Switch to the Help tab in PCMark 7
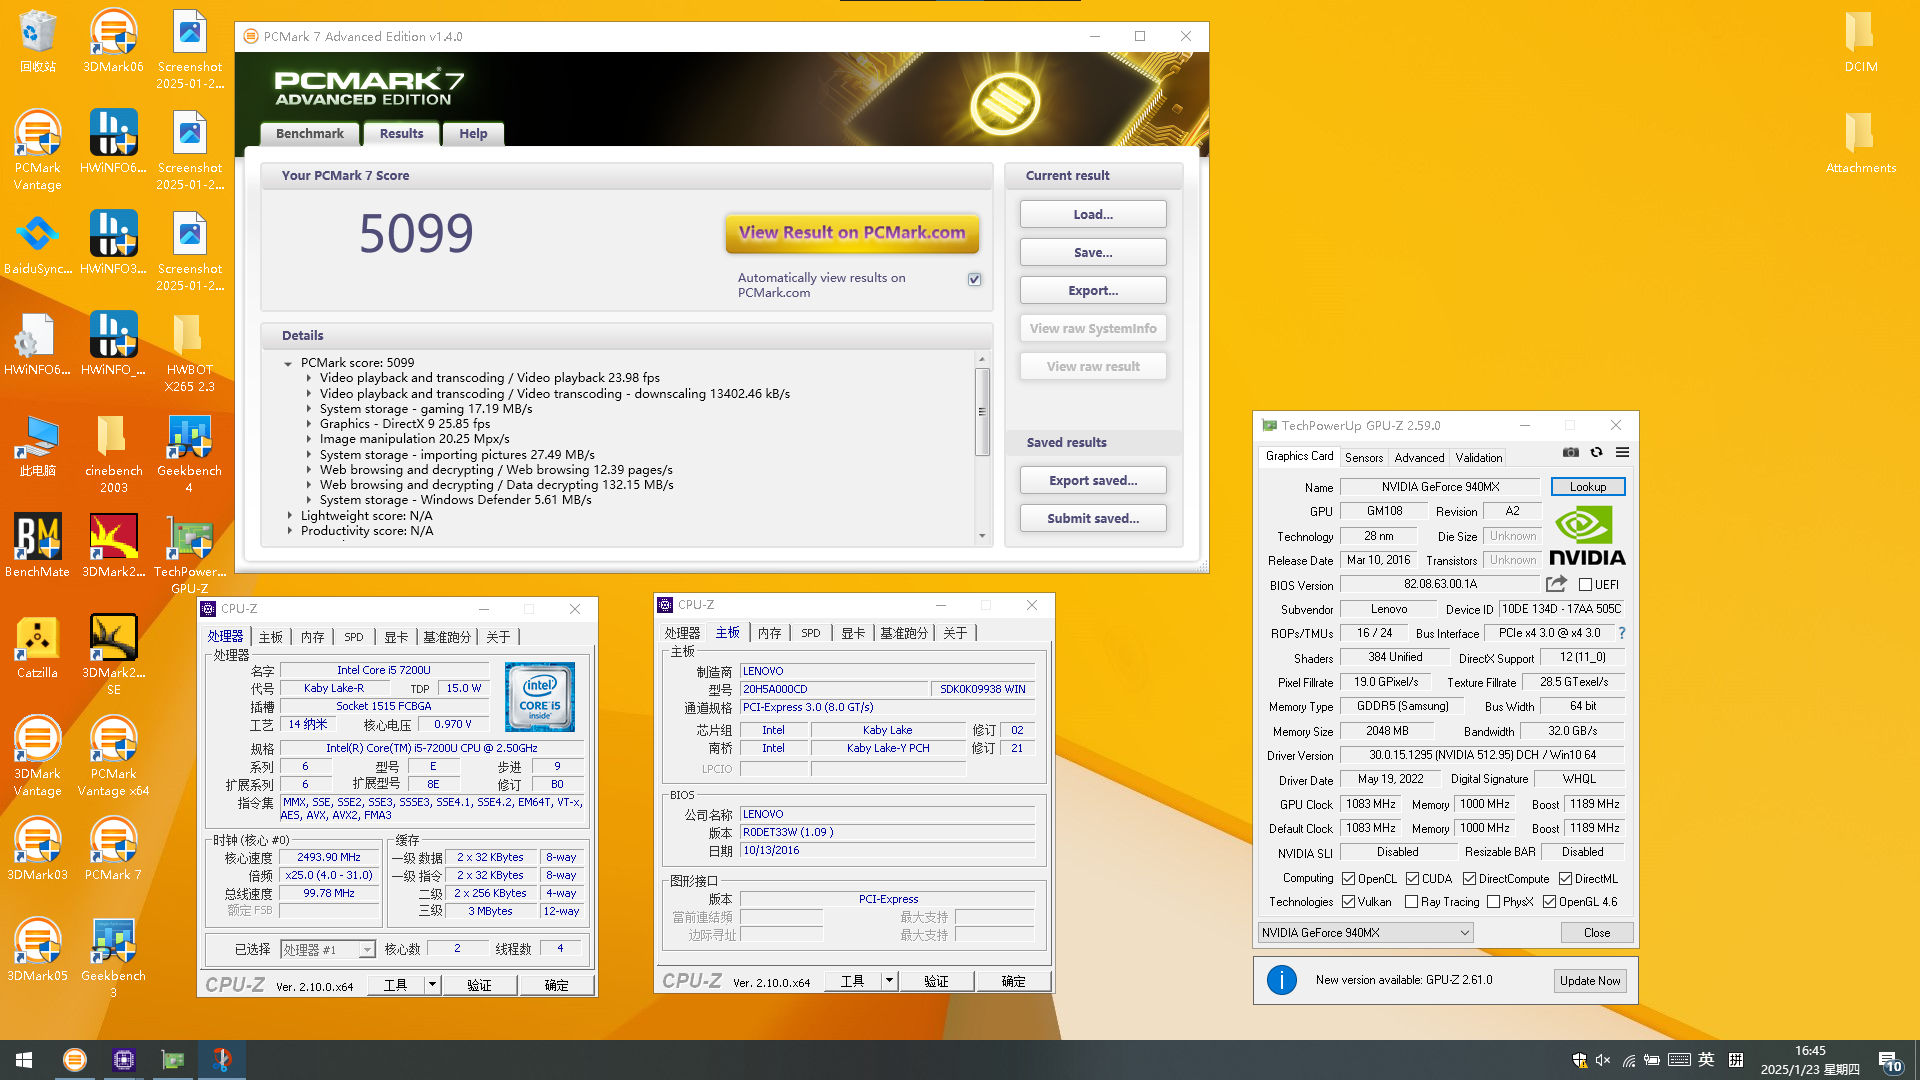This screenshot has height=1080, width=1920. [473, 134]
